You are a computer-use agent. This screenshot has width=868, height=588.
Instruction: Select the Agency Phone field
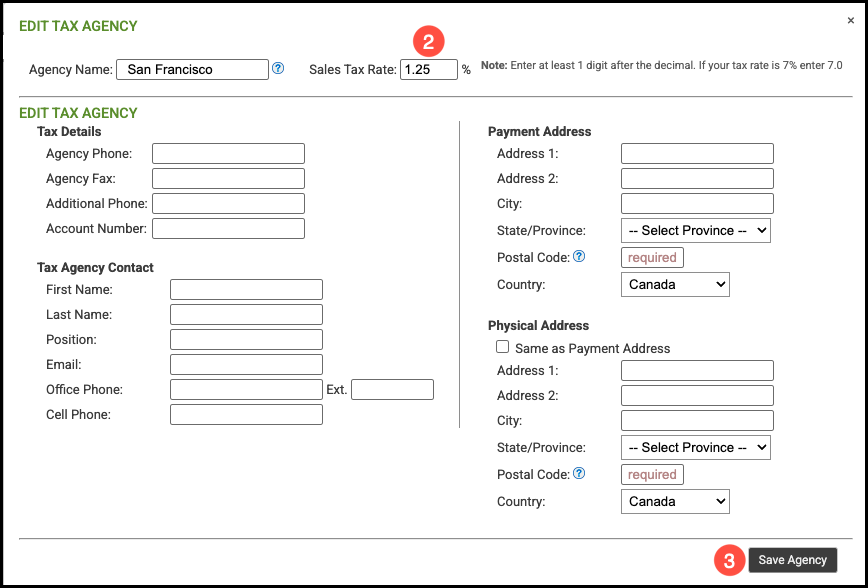(229, 153)
